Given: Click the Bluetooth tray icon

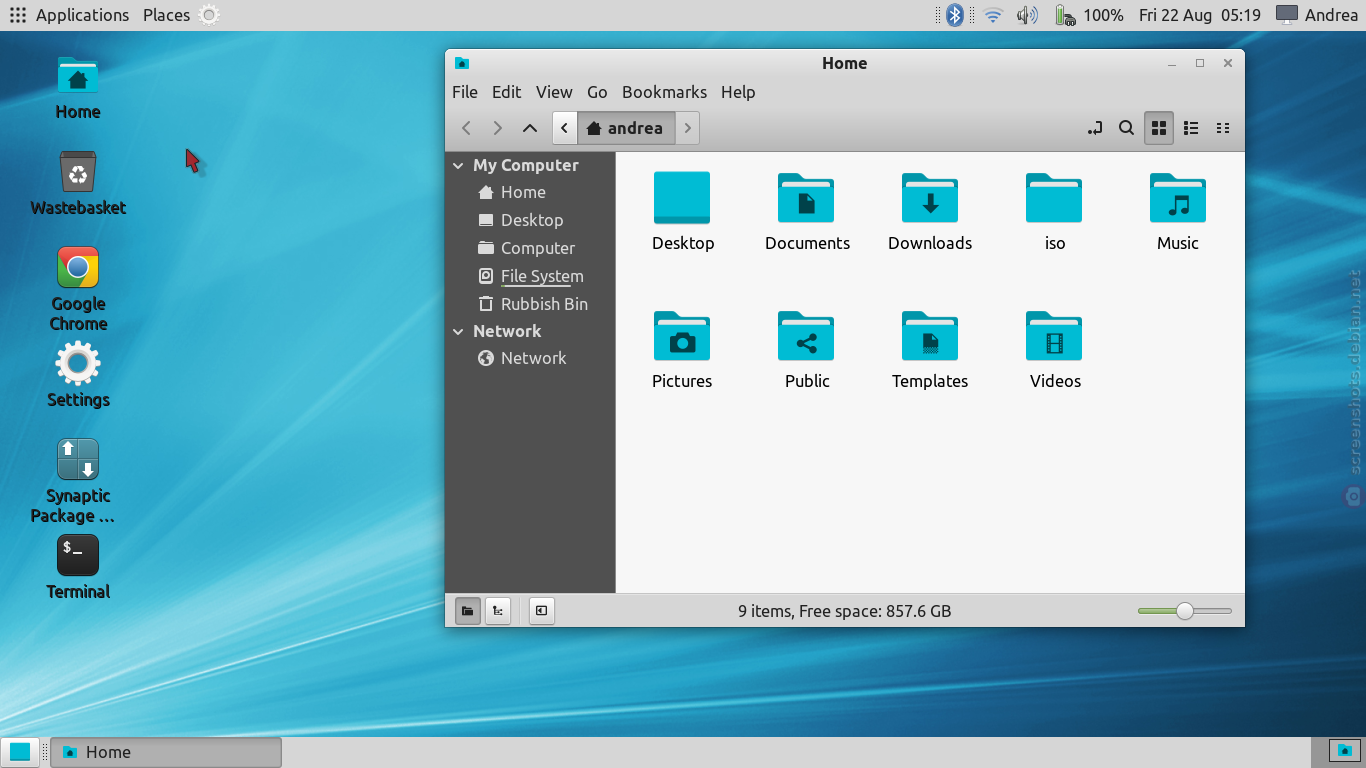Looking at the screenshot, I should pos(955,15).
